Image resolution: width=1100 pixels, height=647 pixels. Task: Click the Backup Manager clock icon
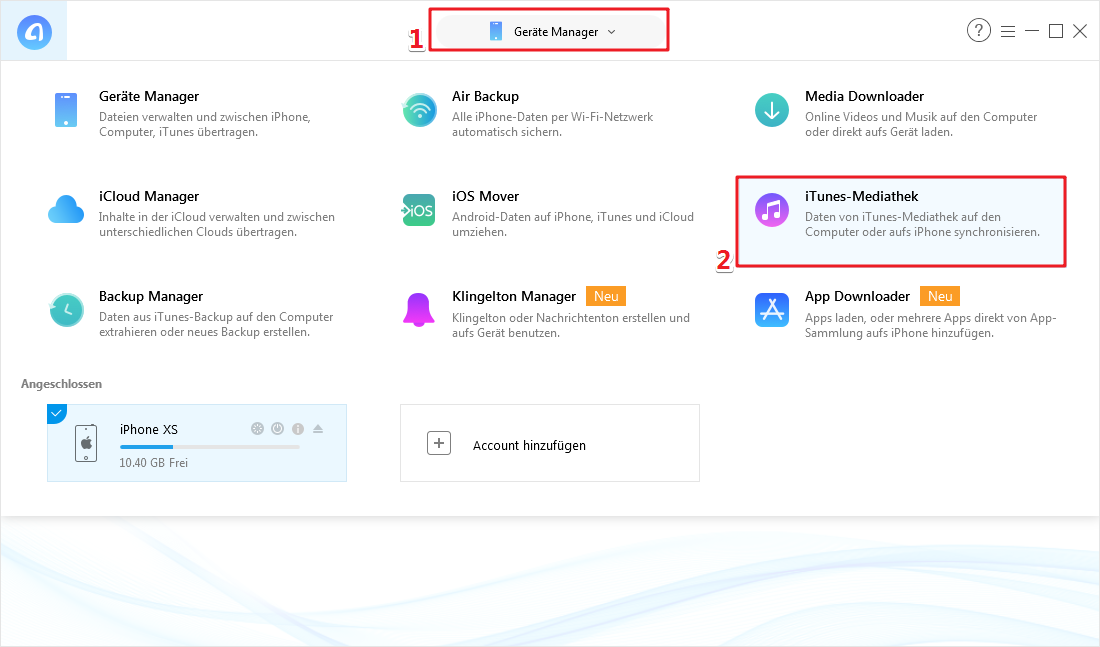pos(67,310)
